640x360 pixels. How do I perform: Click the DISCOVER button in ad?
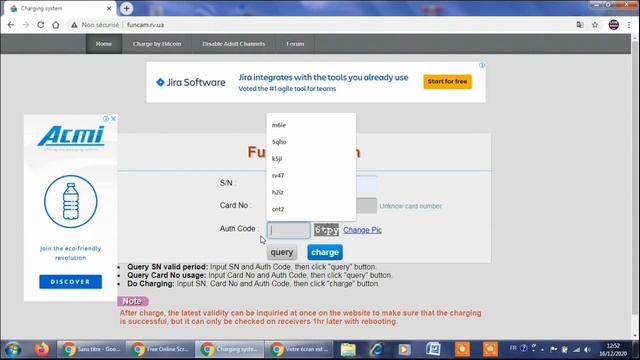[x=70, y=282]
